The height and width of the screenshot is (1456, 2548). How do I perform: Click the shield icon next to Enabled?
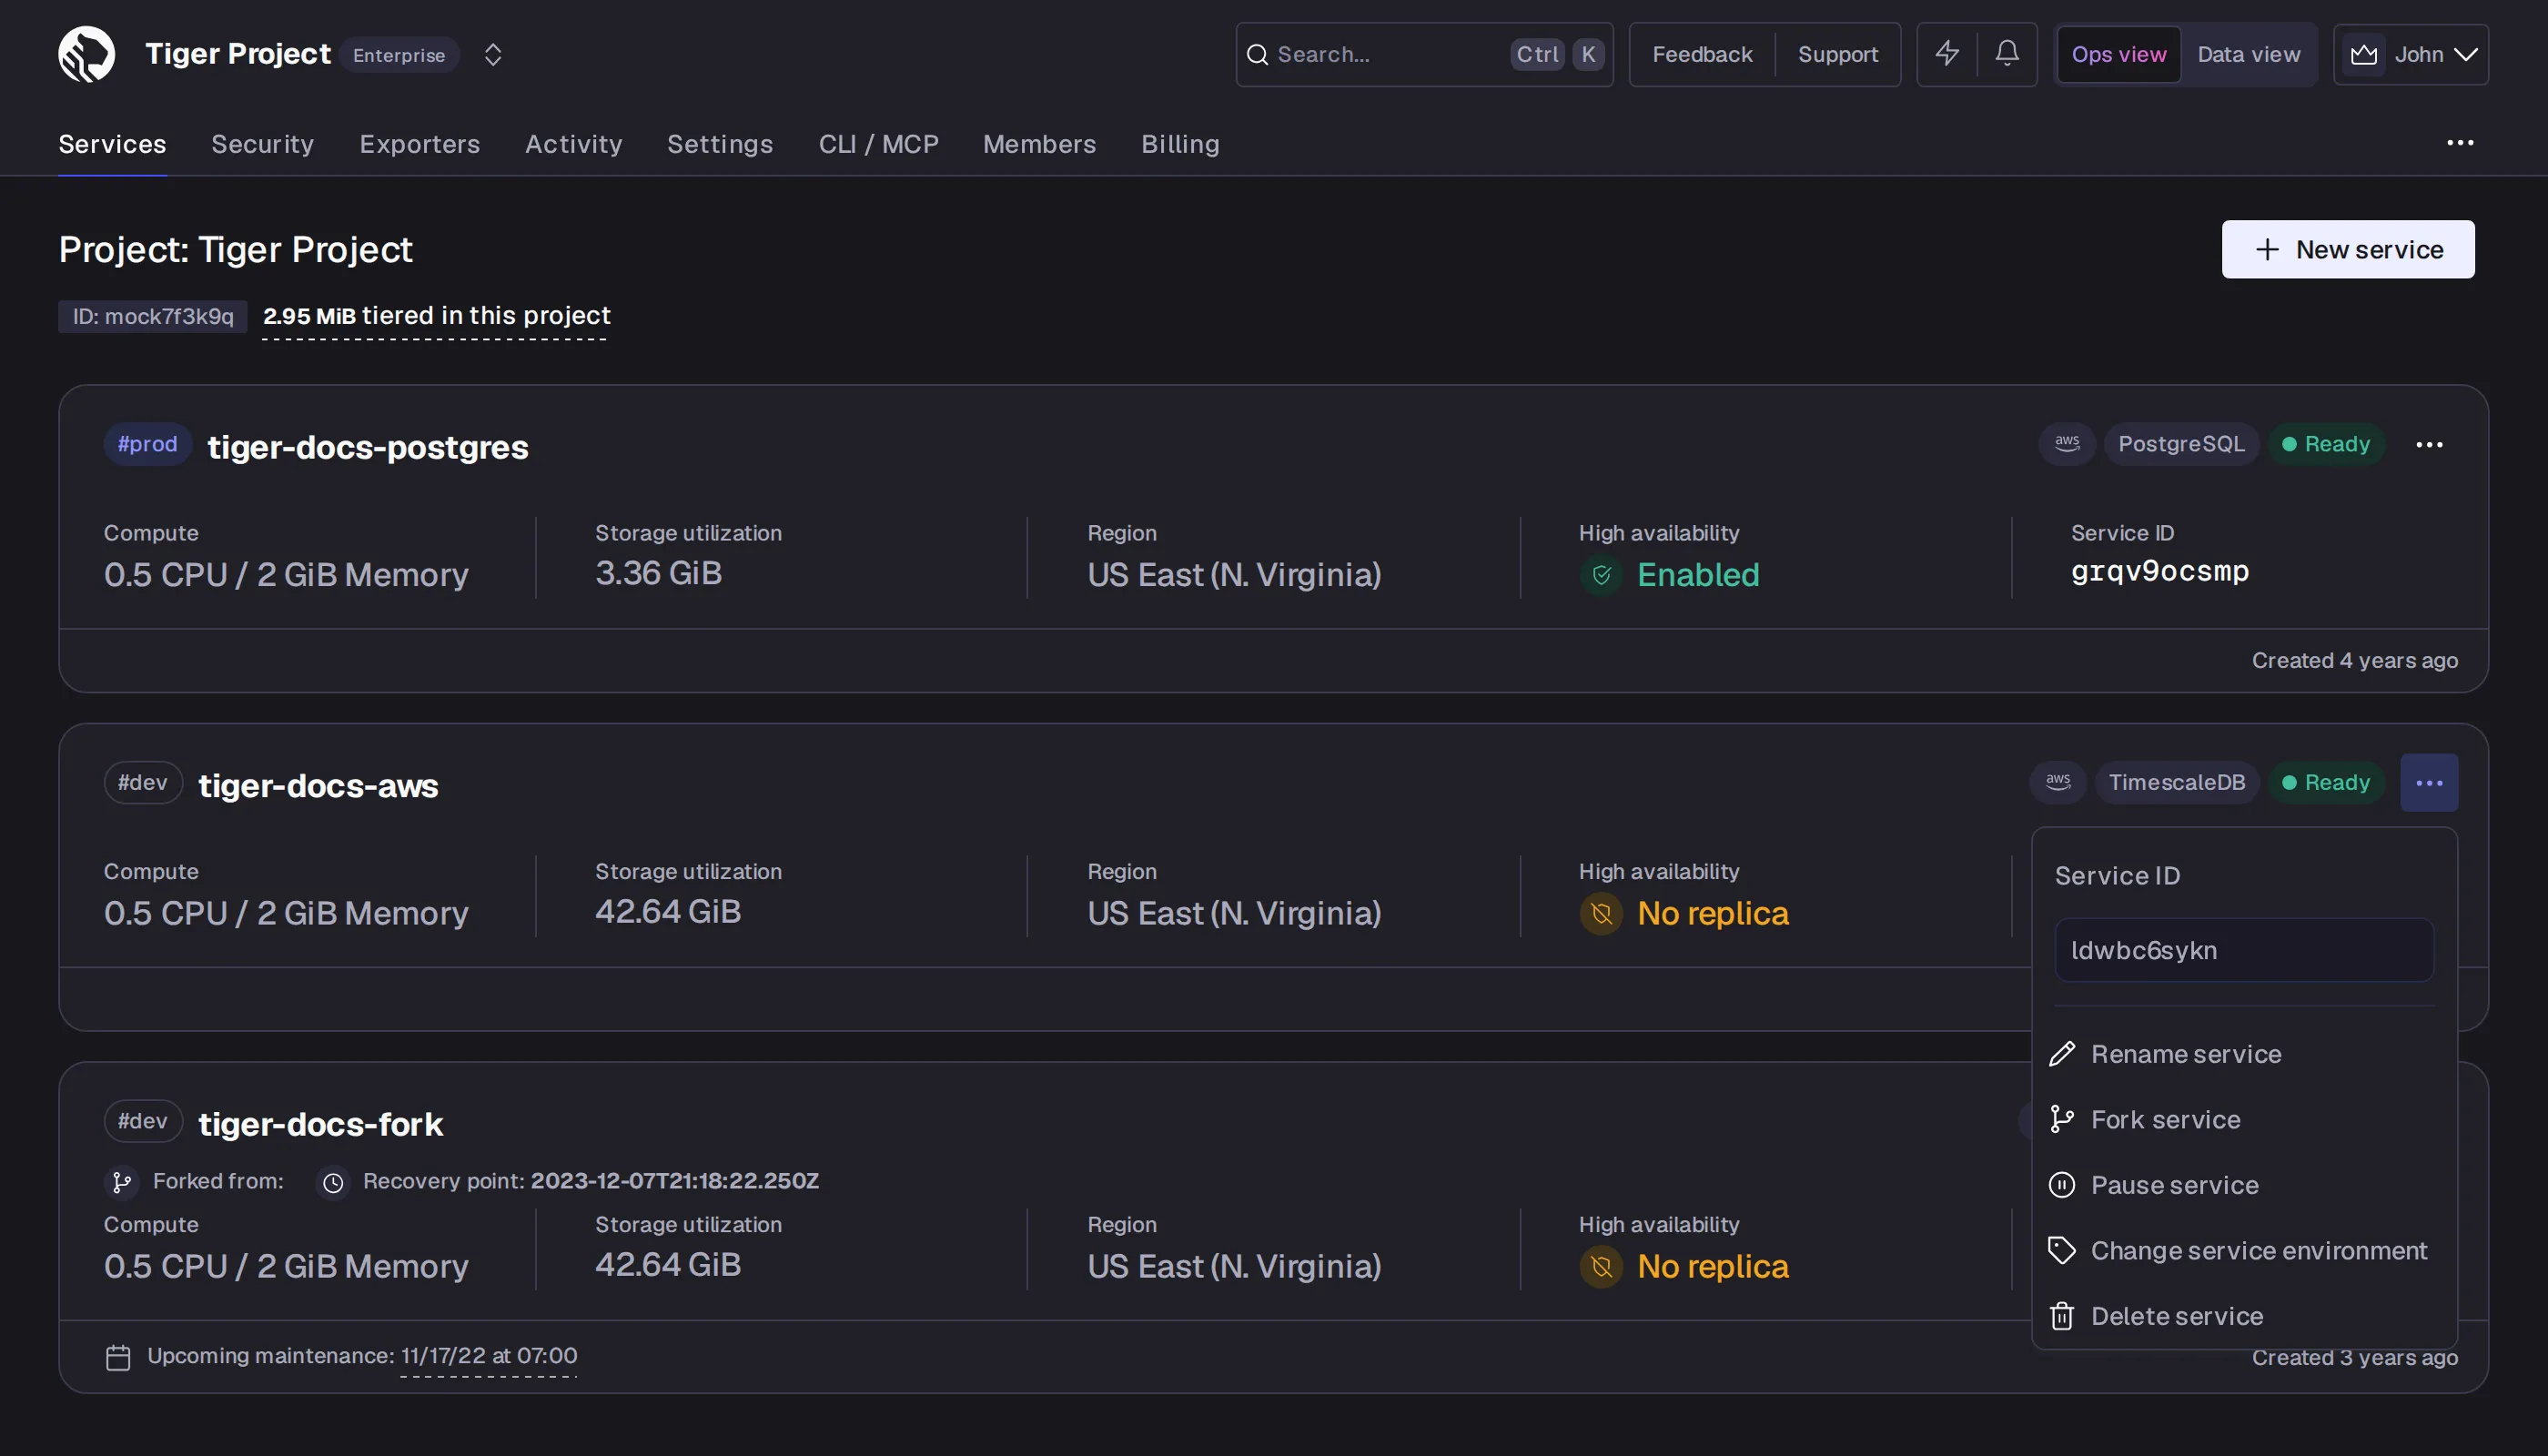(x=1601, y=575)
